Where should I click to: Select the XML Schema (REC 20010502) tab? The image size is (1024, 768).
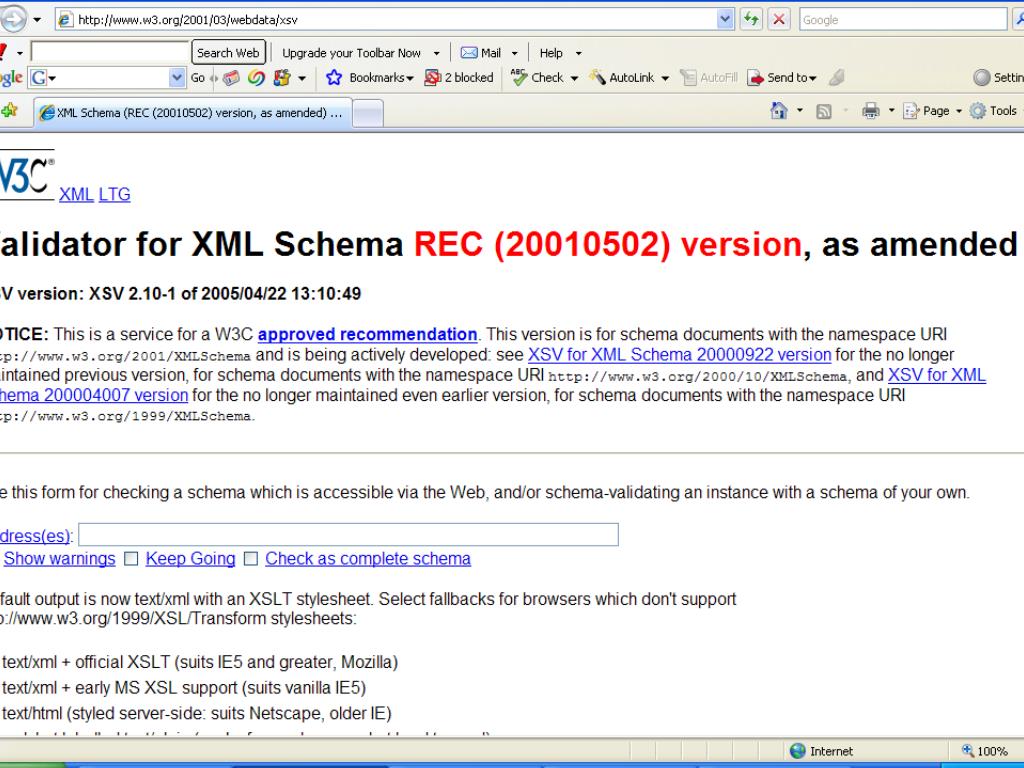[x=193, y=113]
